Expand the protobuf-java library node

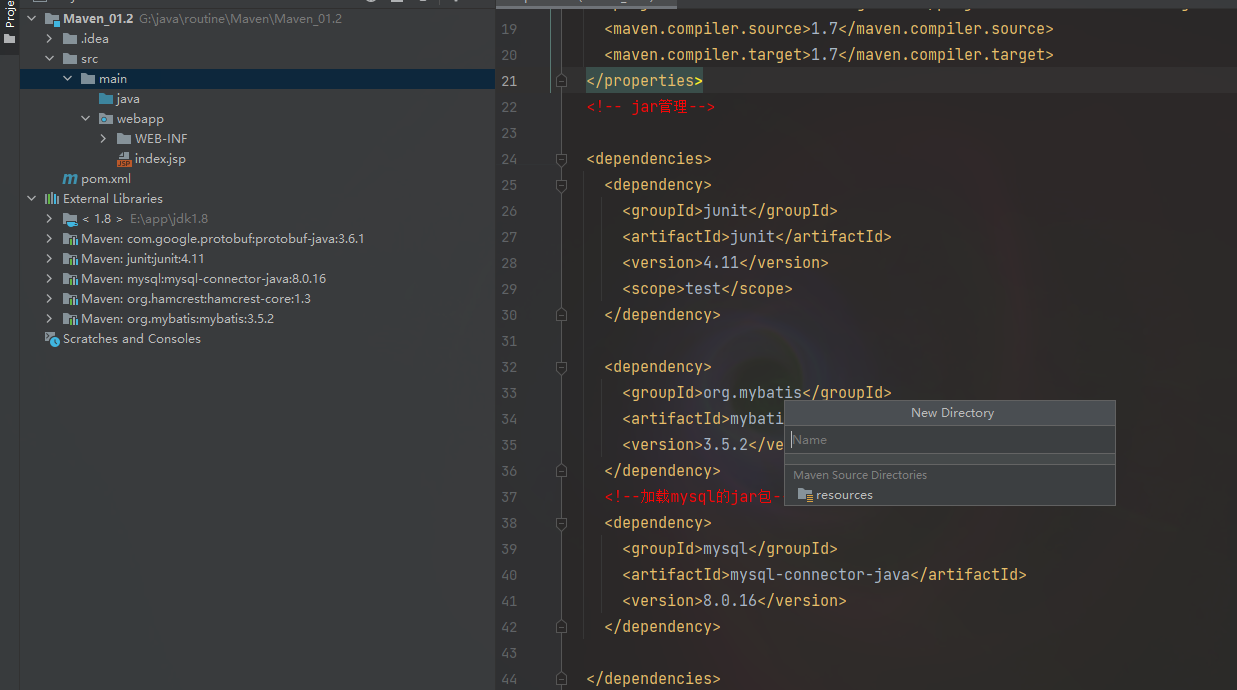click(x=49, y=239)
